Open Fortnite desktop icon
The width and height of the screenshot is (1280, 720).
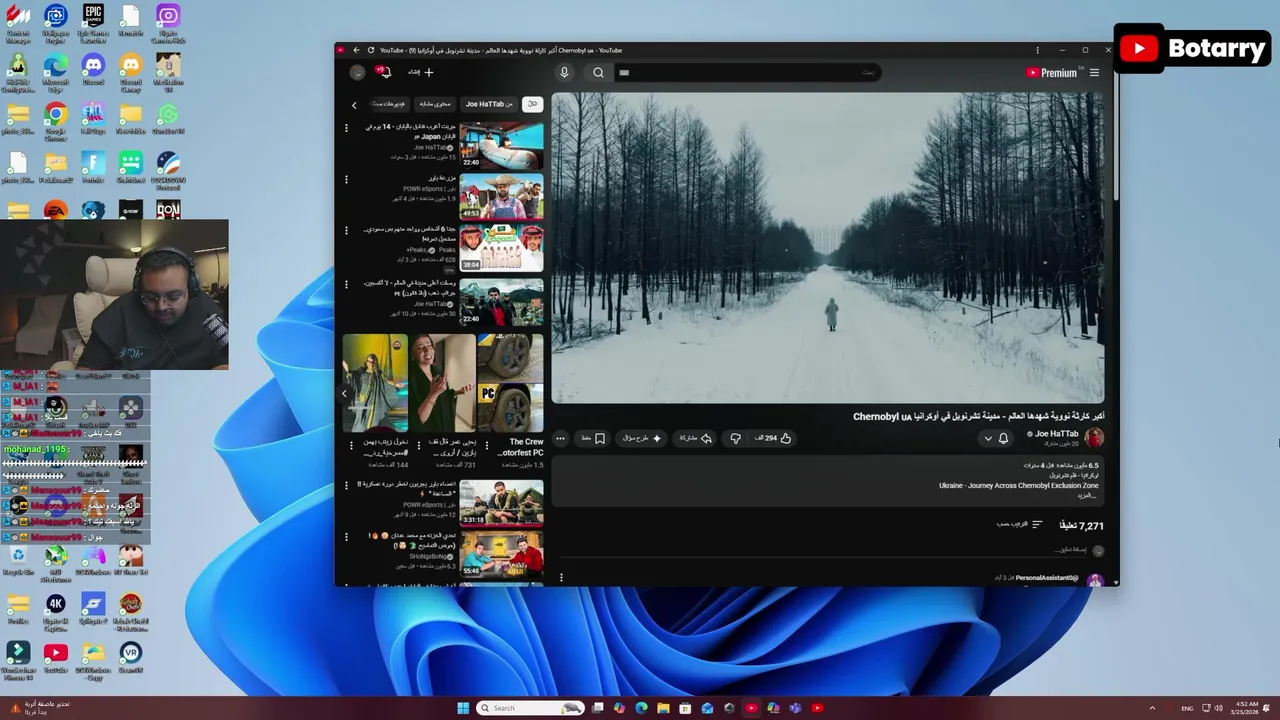[93, 167]
